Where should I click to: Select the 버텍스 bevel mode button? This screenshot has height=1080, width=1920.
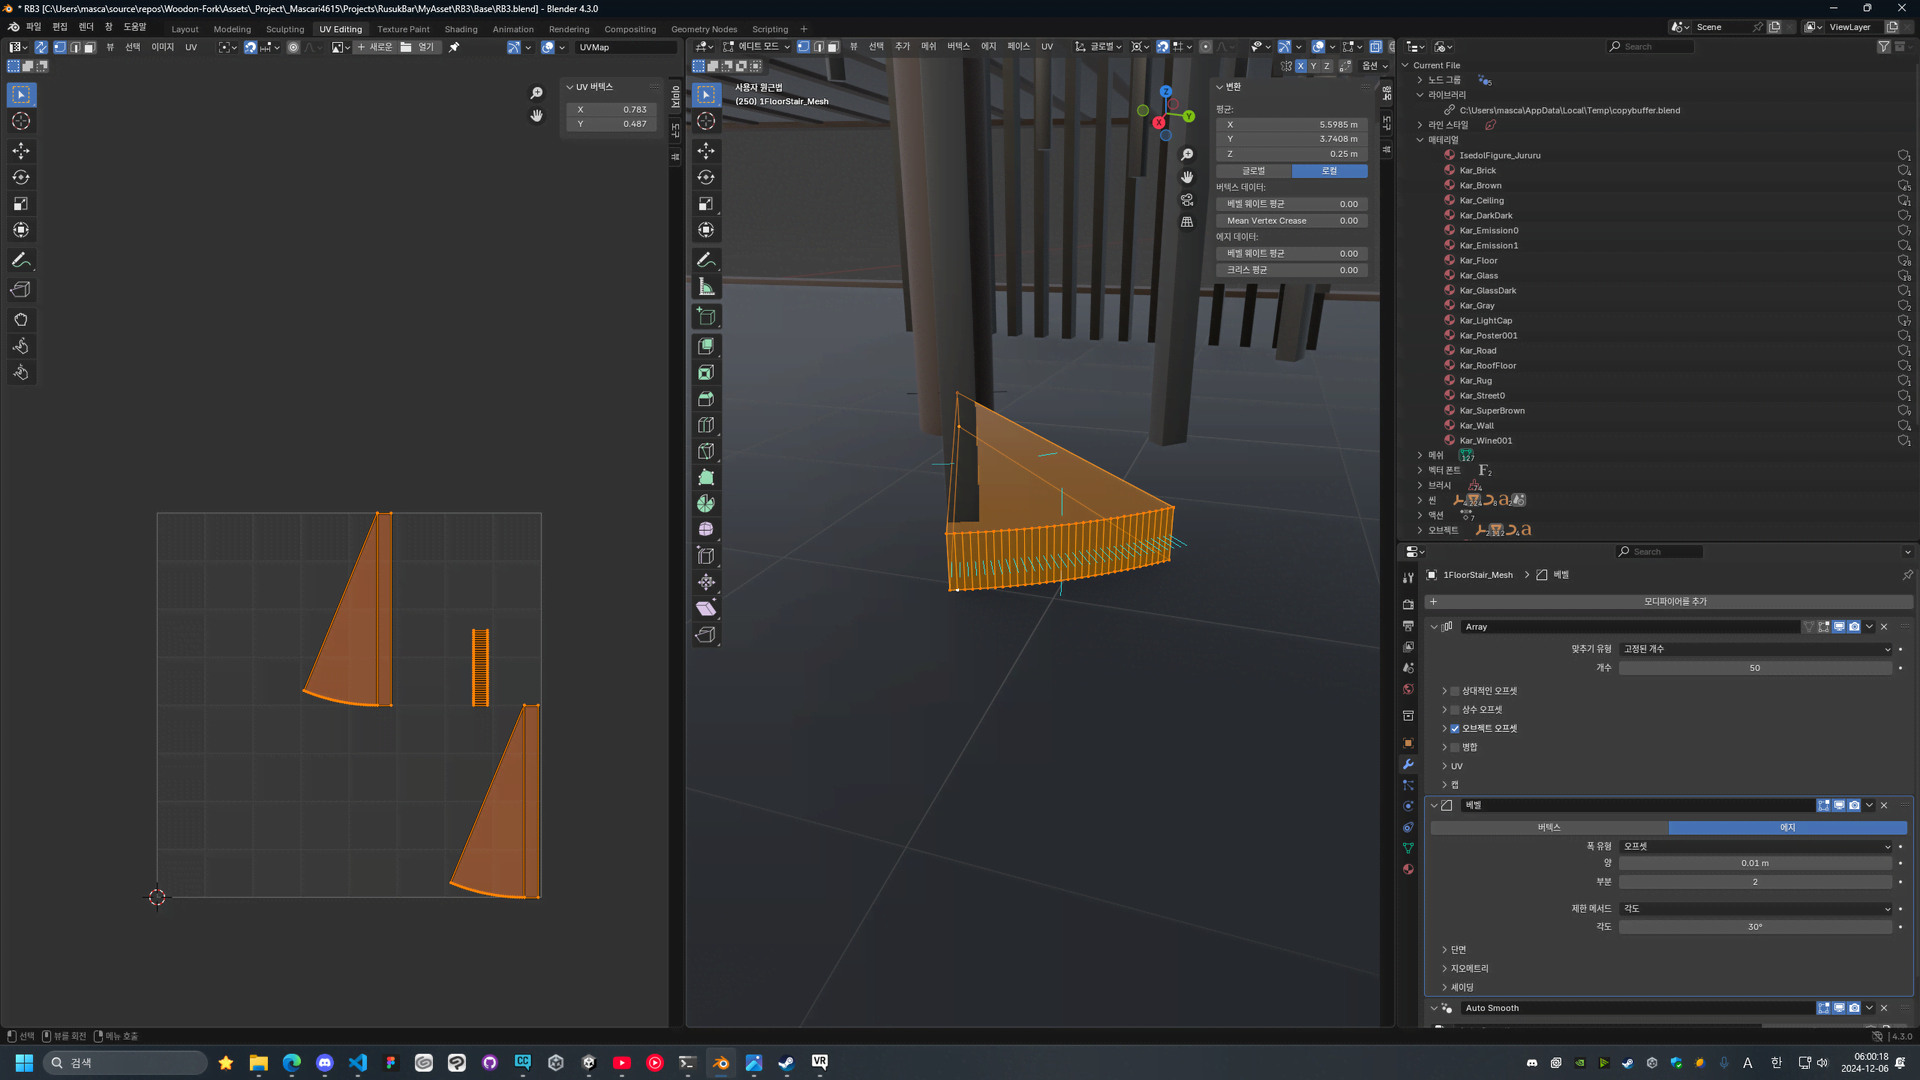(x=1549, y=827)
